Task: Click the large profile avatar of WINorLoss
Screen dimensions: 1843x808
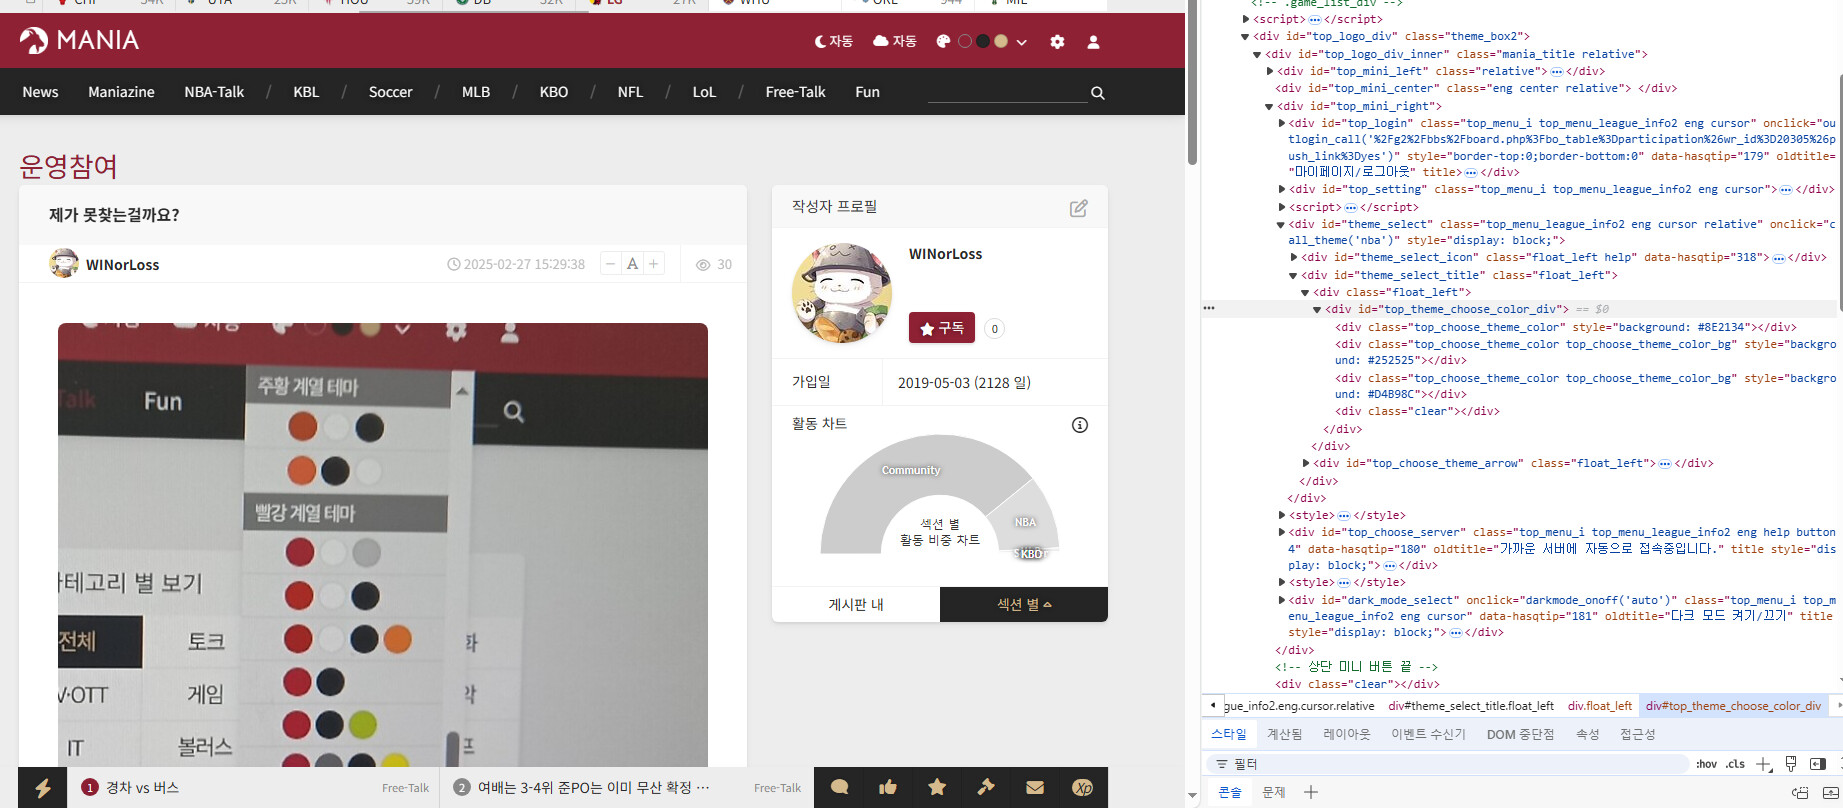Action: [x=841, y=293]
